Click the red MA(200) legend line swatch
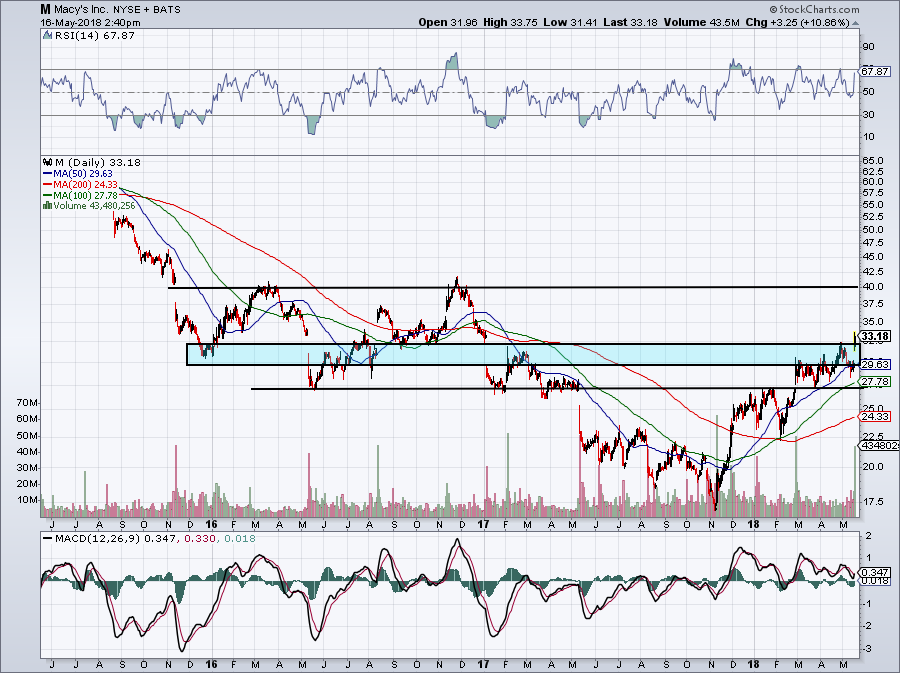 (48, 184)
